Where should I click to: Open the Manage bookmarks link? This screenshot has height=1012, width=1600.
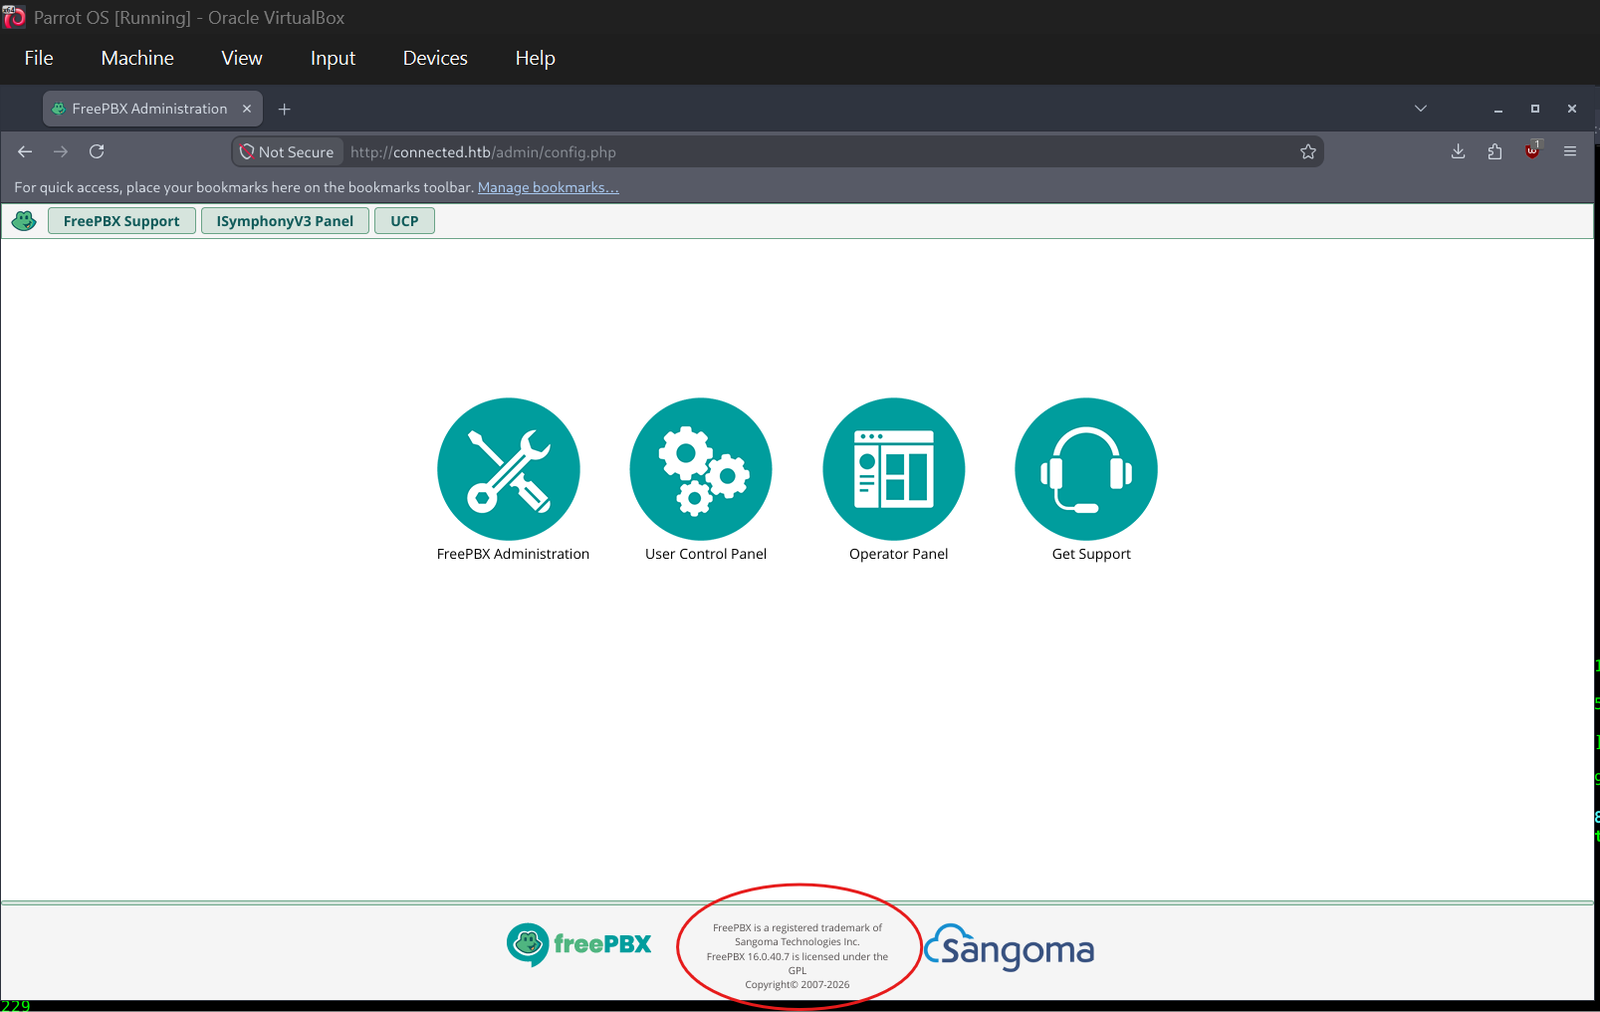coord(548,187)
